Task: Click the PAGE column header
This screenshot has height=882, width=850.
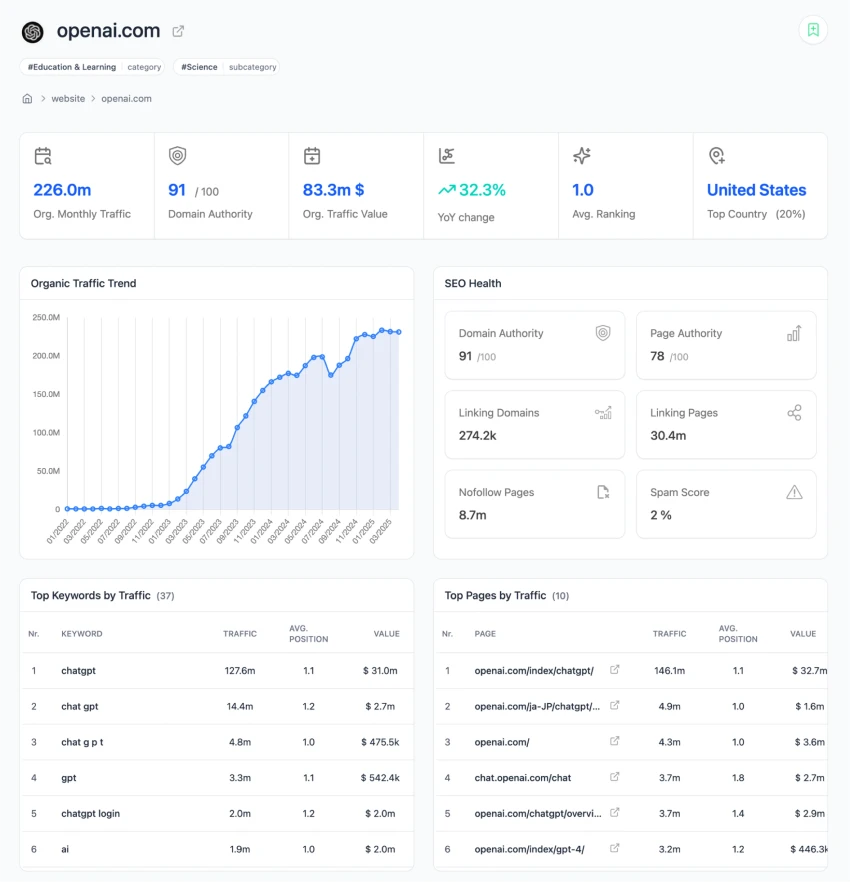Action: pos(485,634)
